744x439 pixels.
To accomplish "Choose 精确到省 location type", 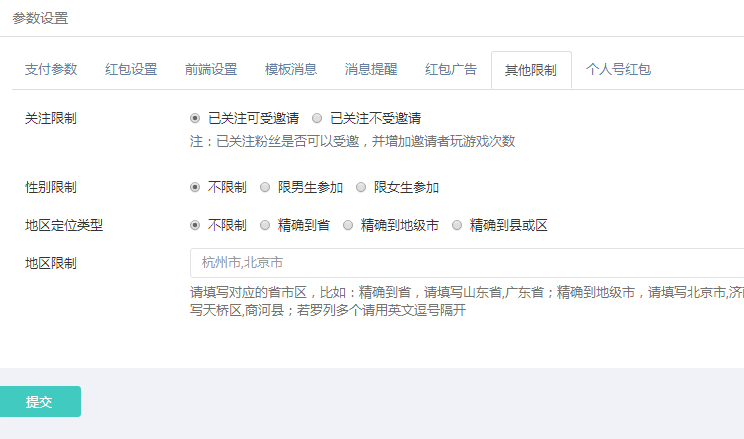I will pyautogui.click(x=265, y=225).
